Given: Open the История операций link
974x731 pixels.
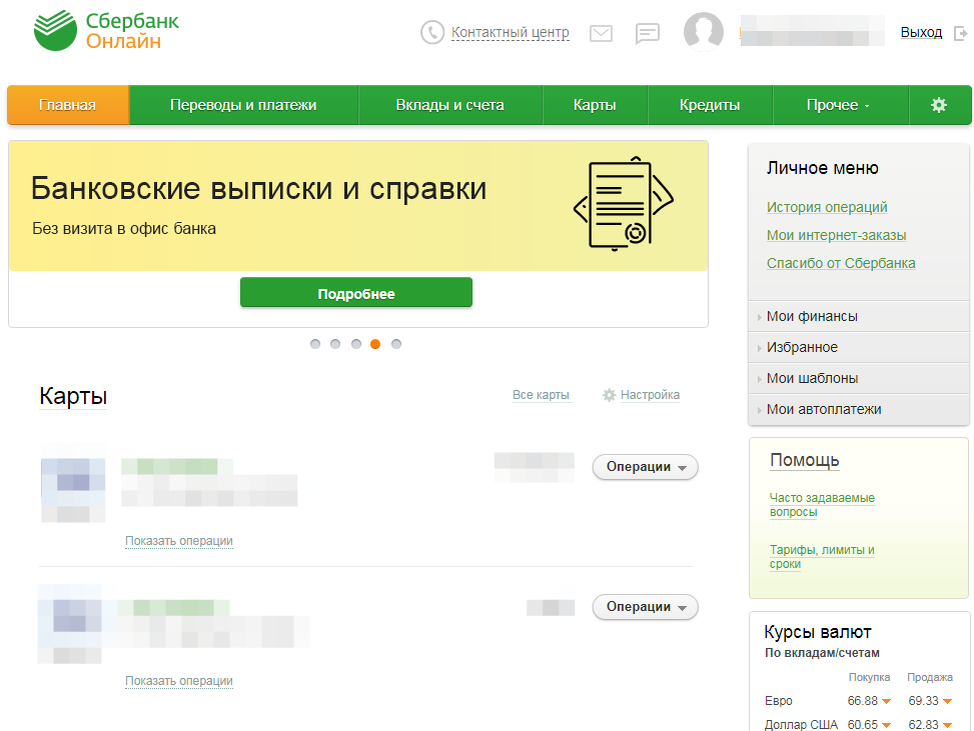Looking at the screenshot, I should 827,207.
